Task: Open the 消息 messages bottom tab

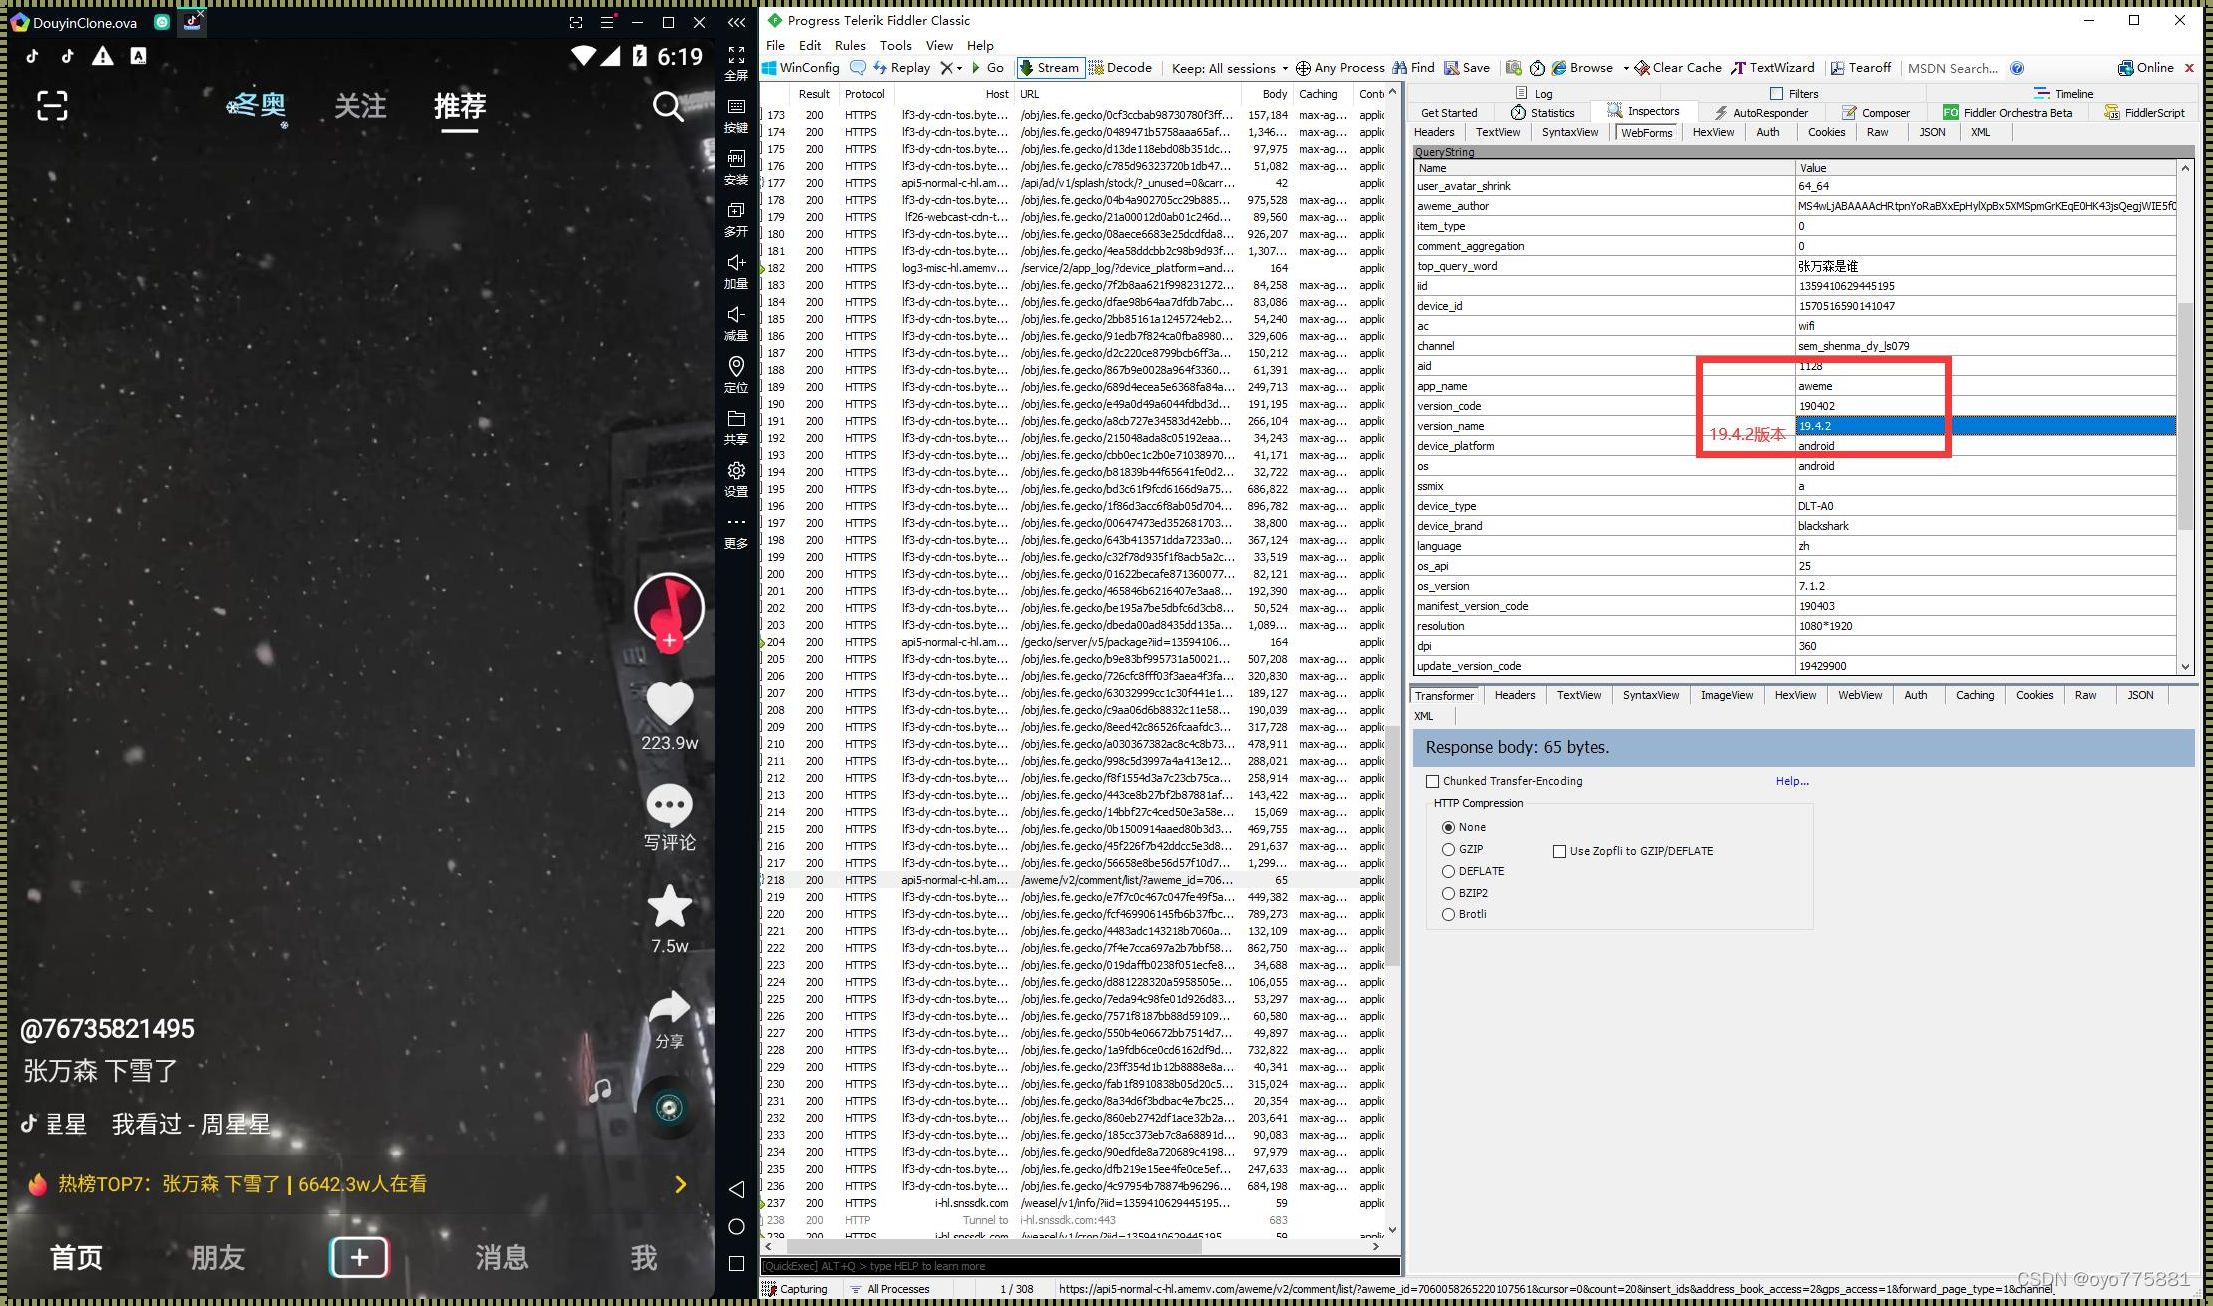Action: tap(502, 1257)
